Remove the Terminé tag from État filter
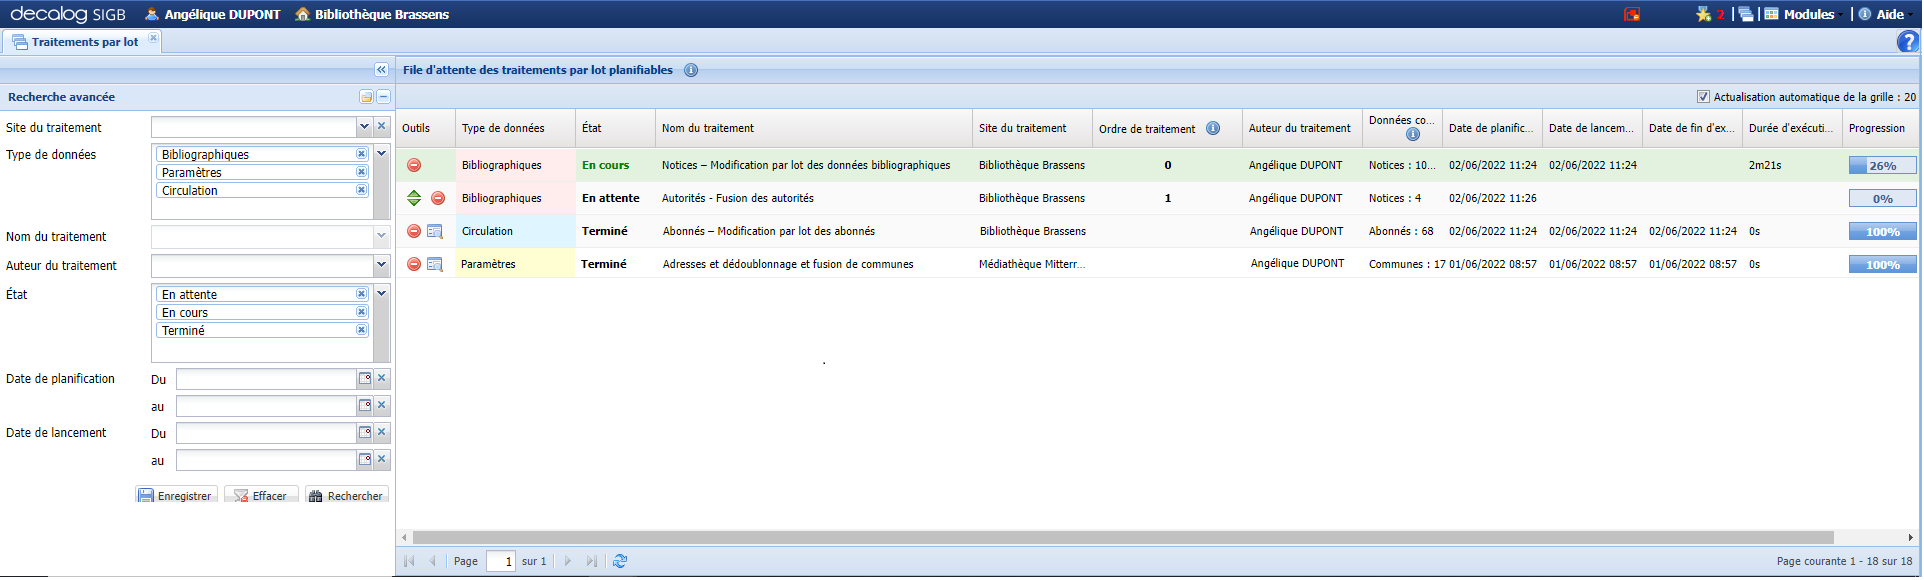Image resolution: width=1924 pixels, height=580 pixels. pos(361,330)
